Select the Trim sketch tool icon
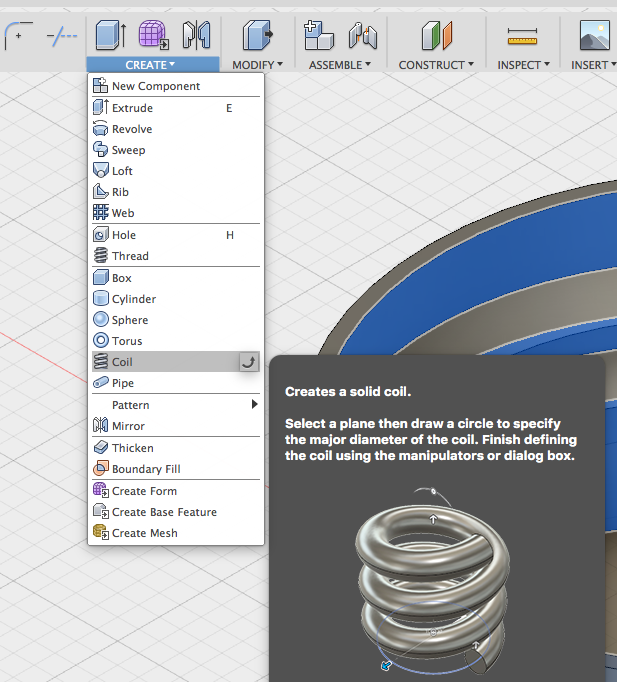 (62, 36)
